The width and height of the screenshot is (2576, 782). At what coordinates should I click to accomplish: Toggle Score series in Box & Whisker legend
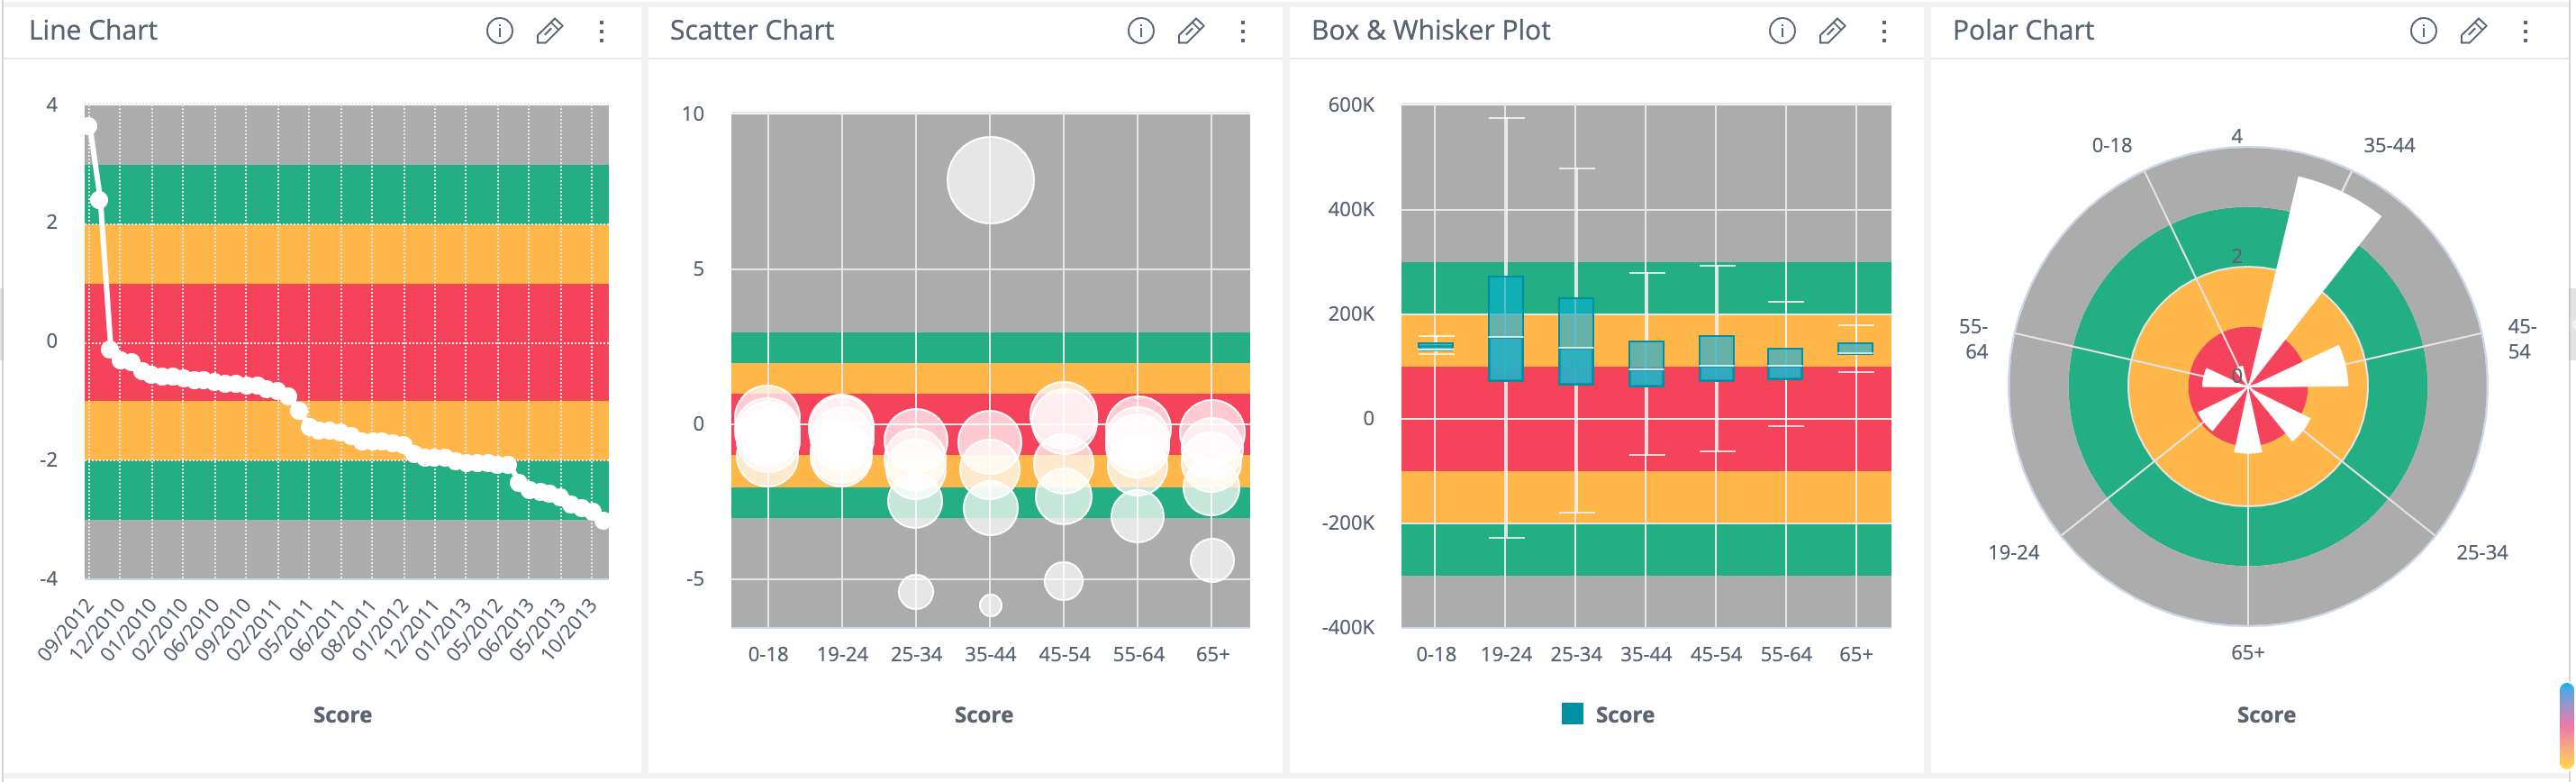pyautogui.click(x=1624, y=714)
